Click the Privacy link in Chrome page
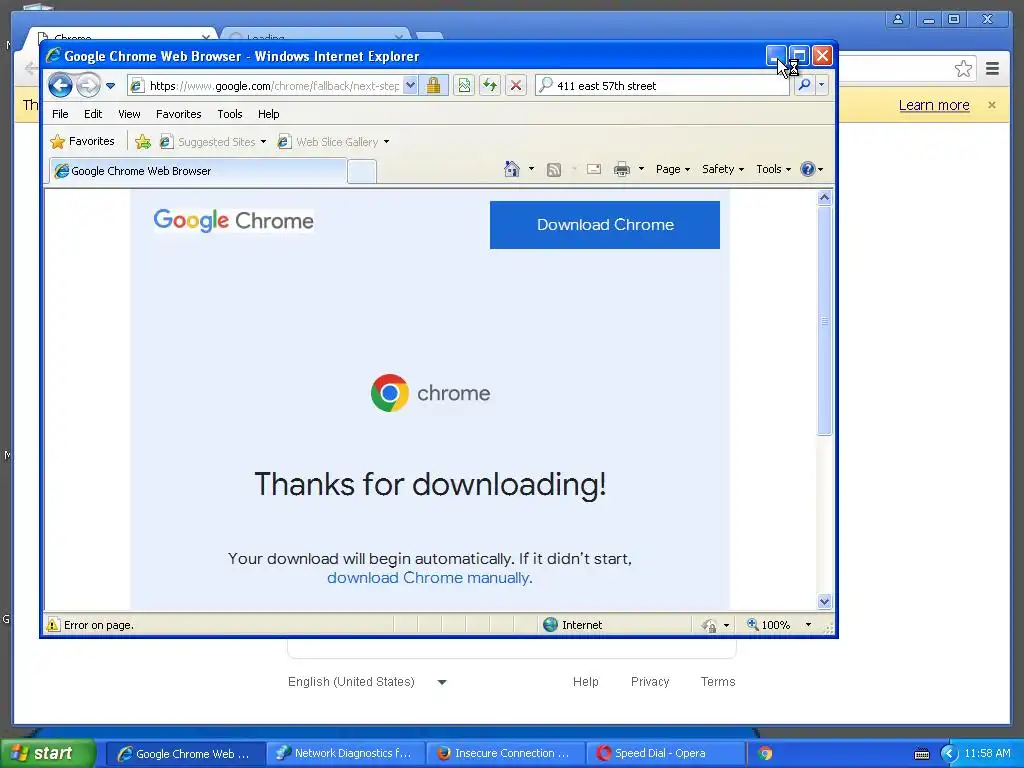1024x768 pixels. pos(650,682)
